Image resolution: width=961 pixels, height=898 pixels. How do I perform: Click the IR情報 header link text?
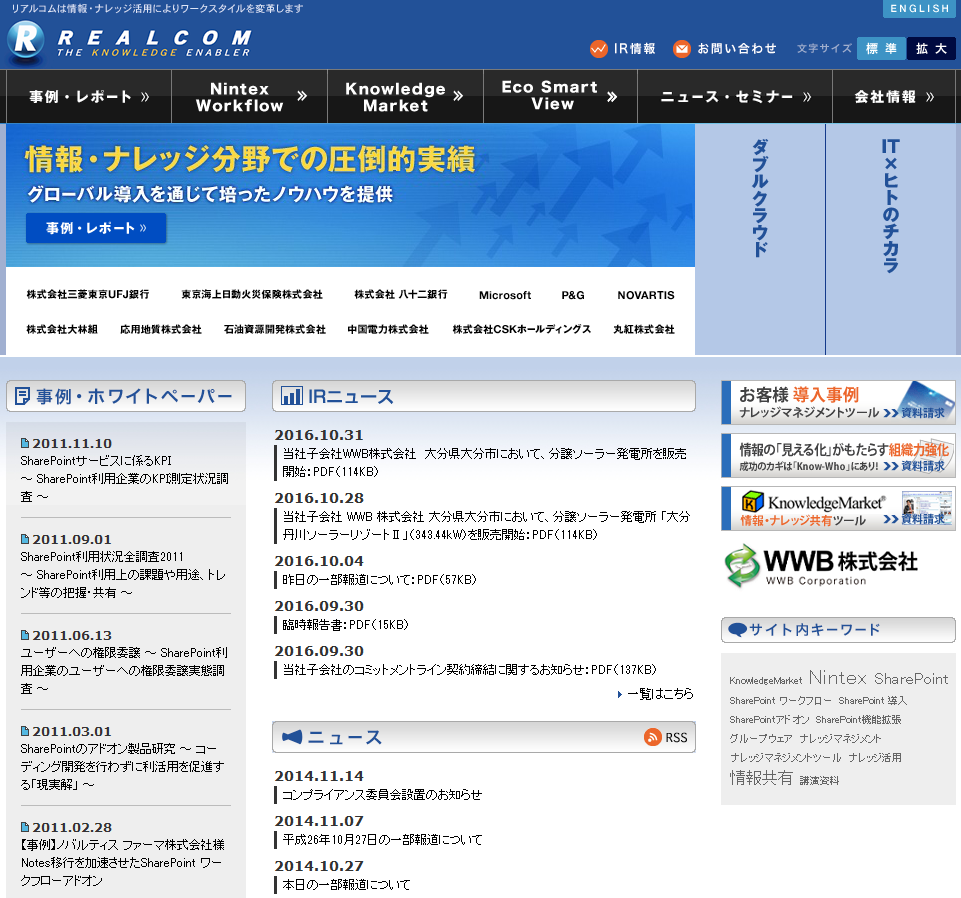coord(635,48)
